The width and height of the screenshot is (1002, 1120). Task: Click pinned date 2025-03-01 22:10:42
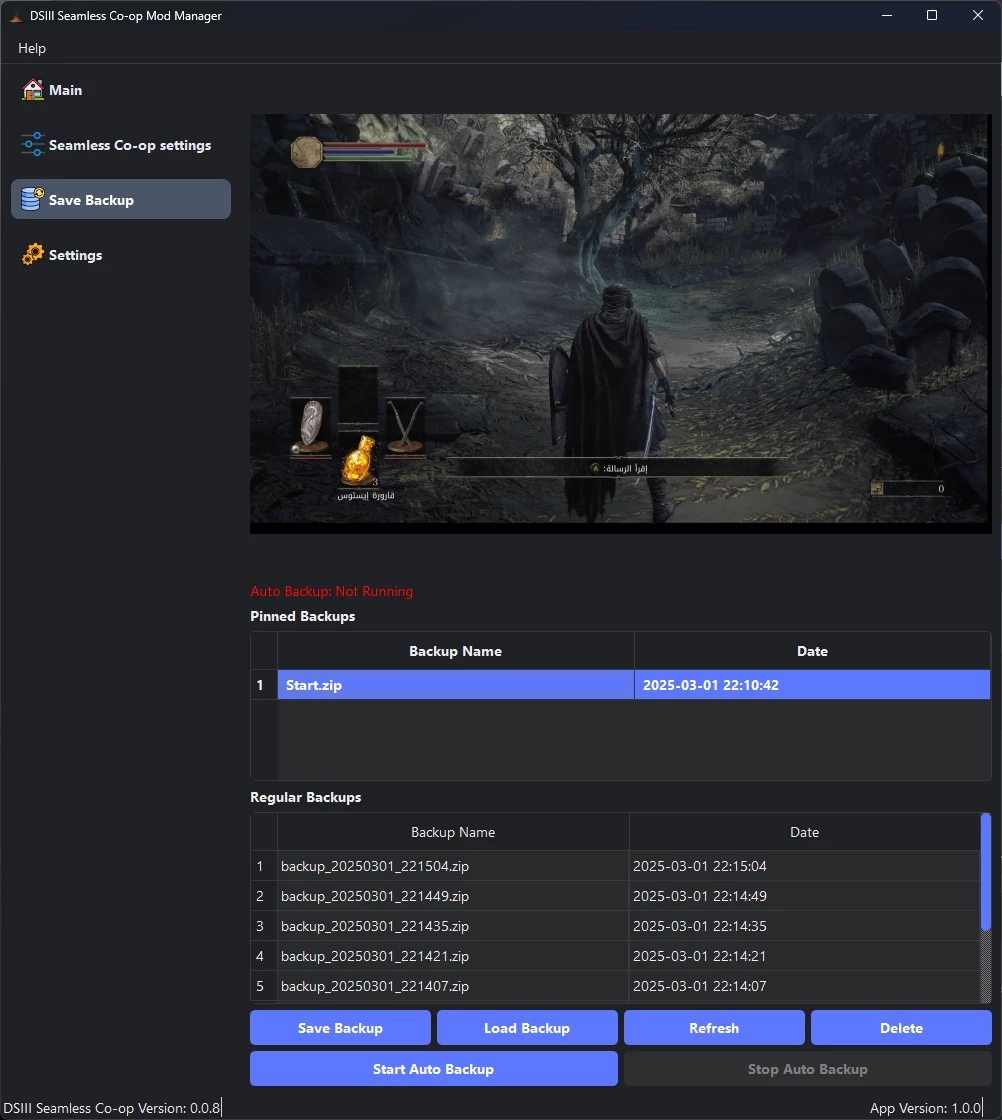coord(812,685)
